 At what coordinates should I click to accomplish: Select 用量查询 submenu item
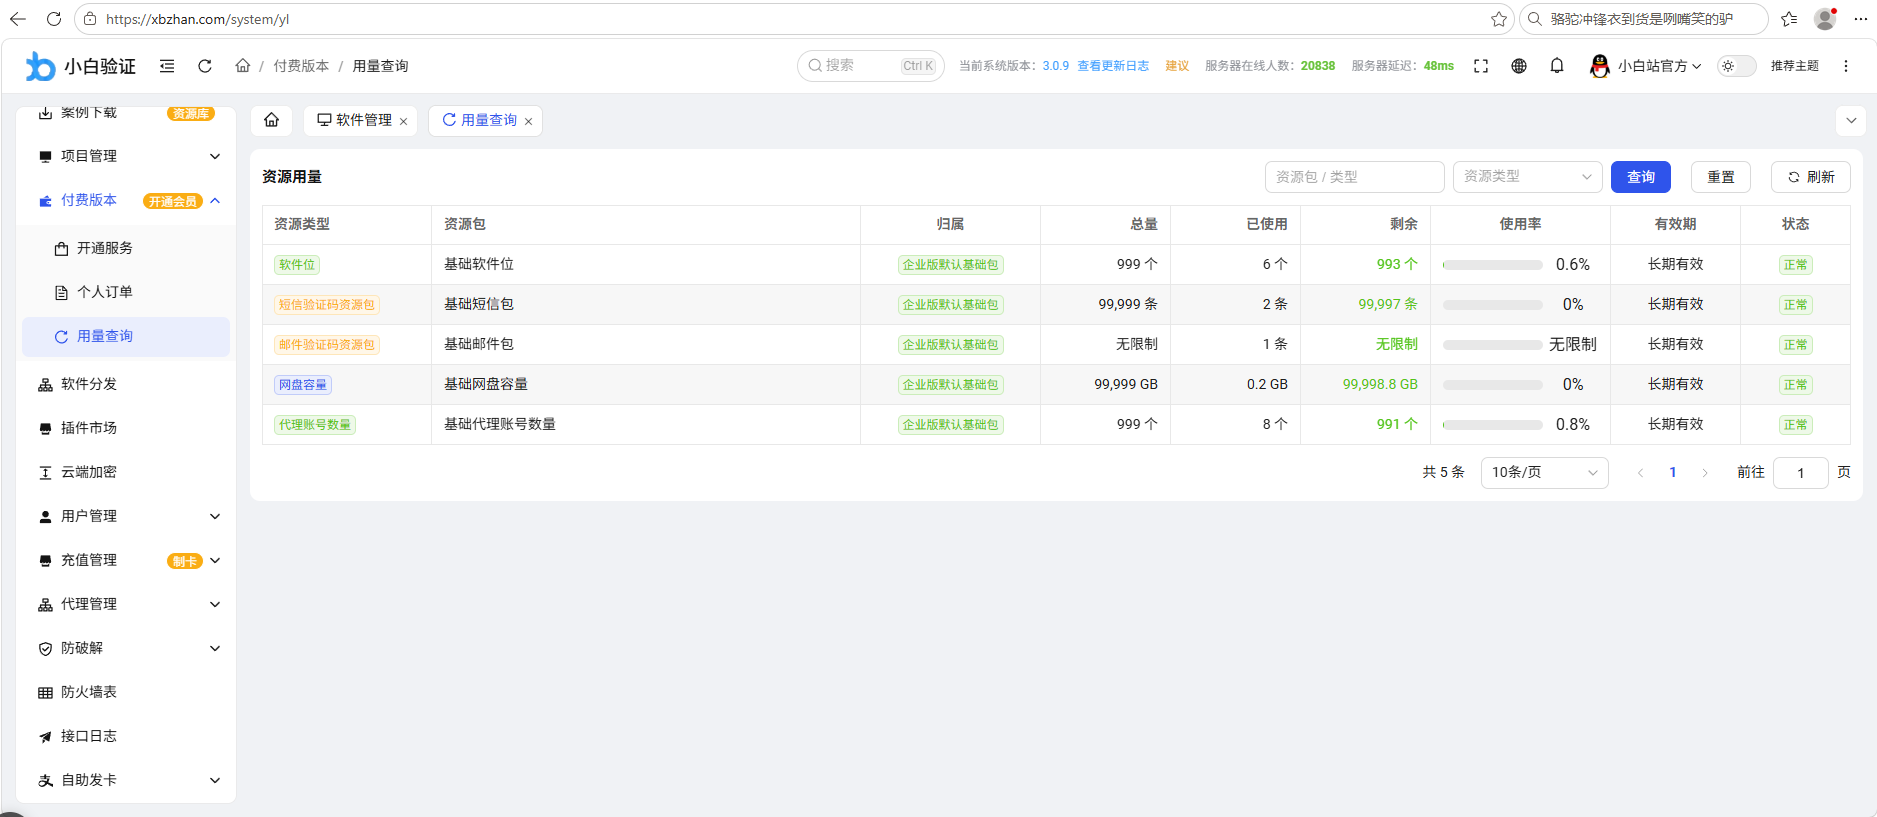point(126,336)
